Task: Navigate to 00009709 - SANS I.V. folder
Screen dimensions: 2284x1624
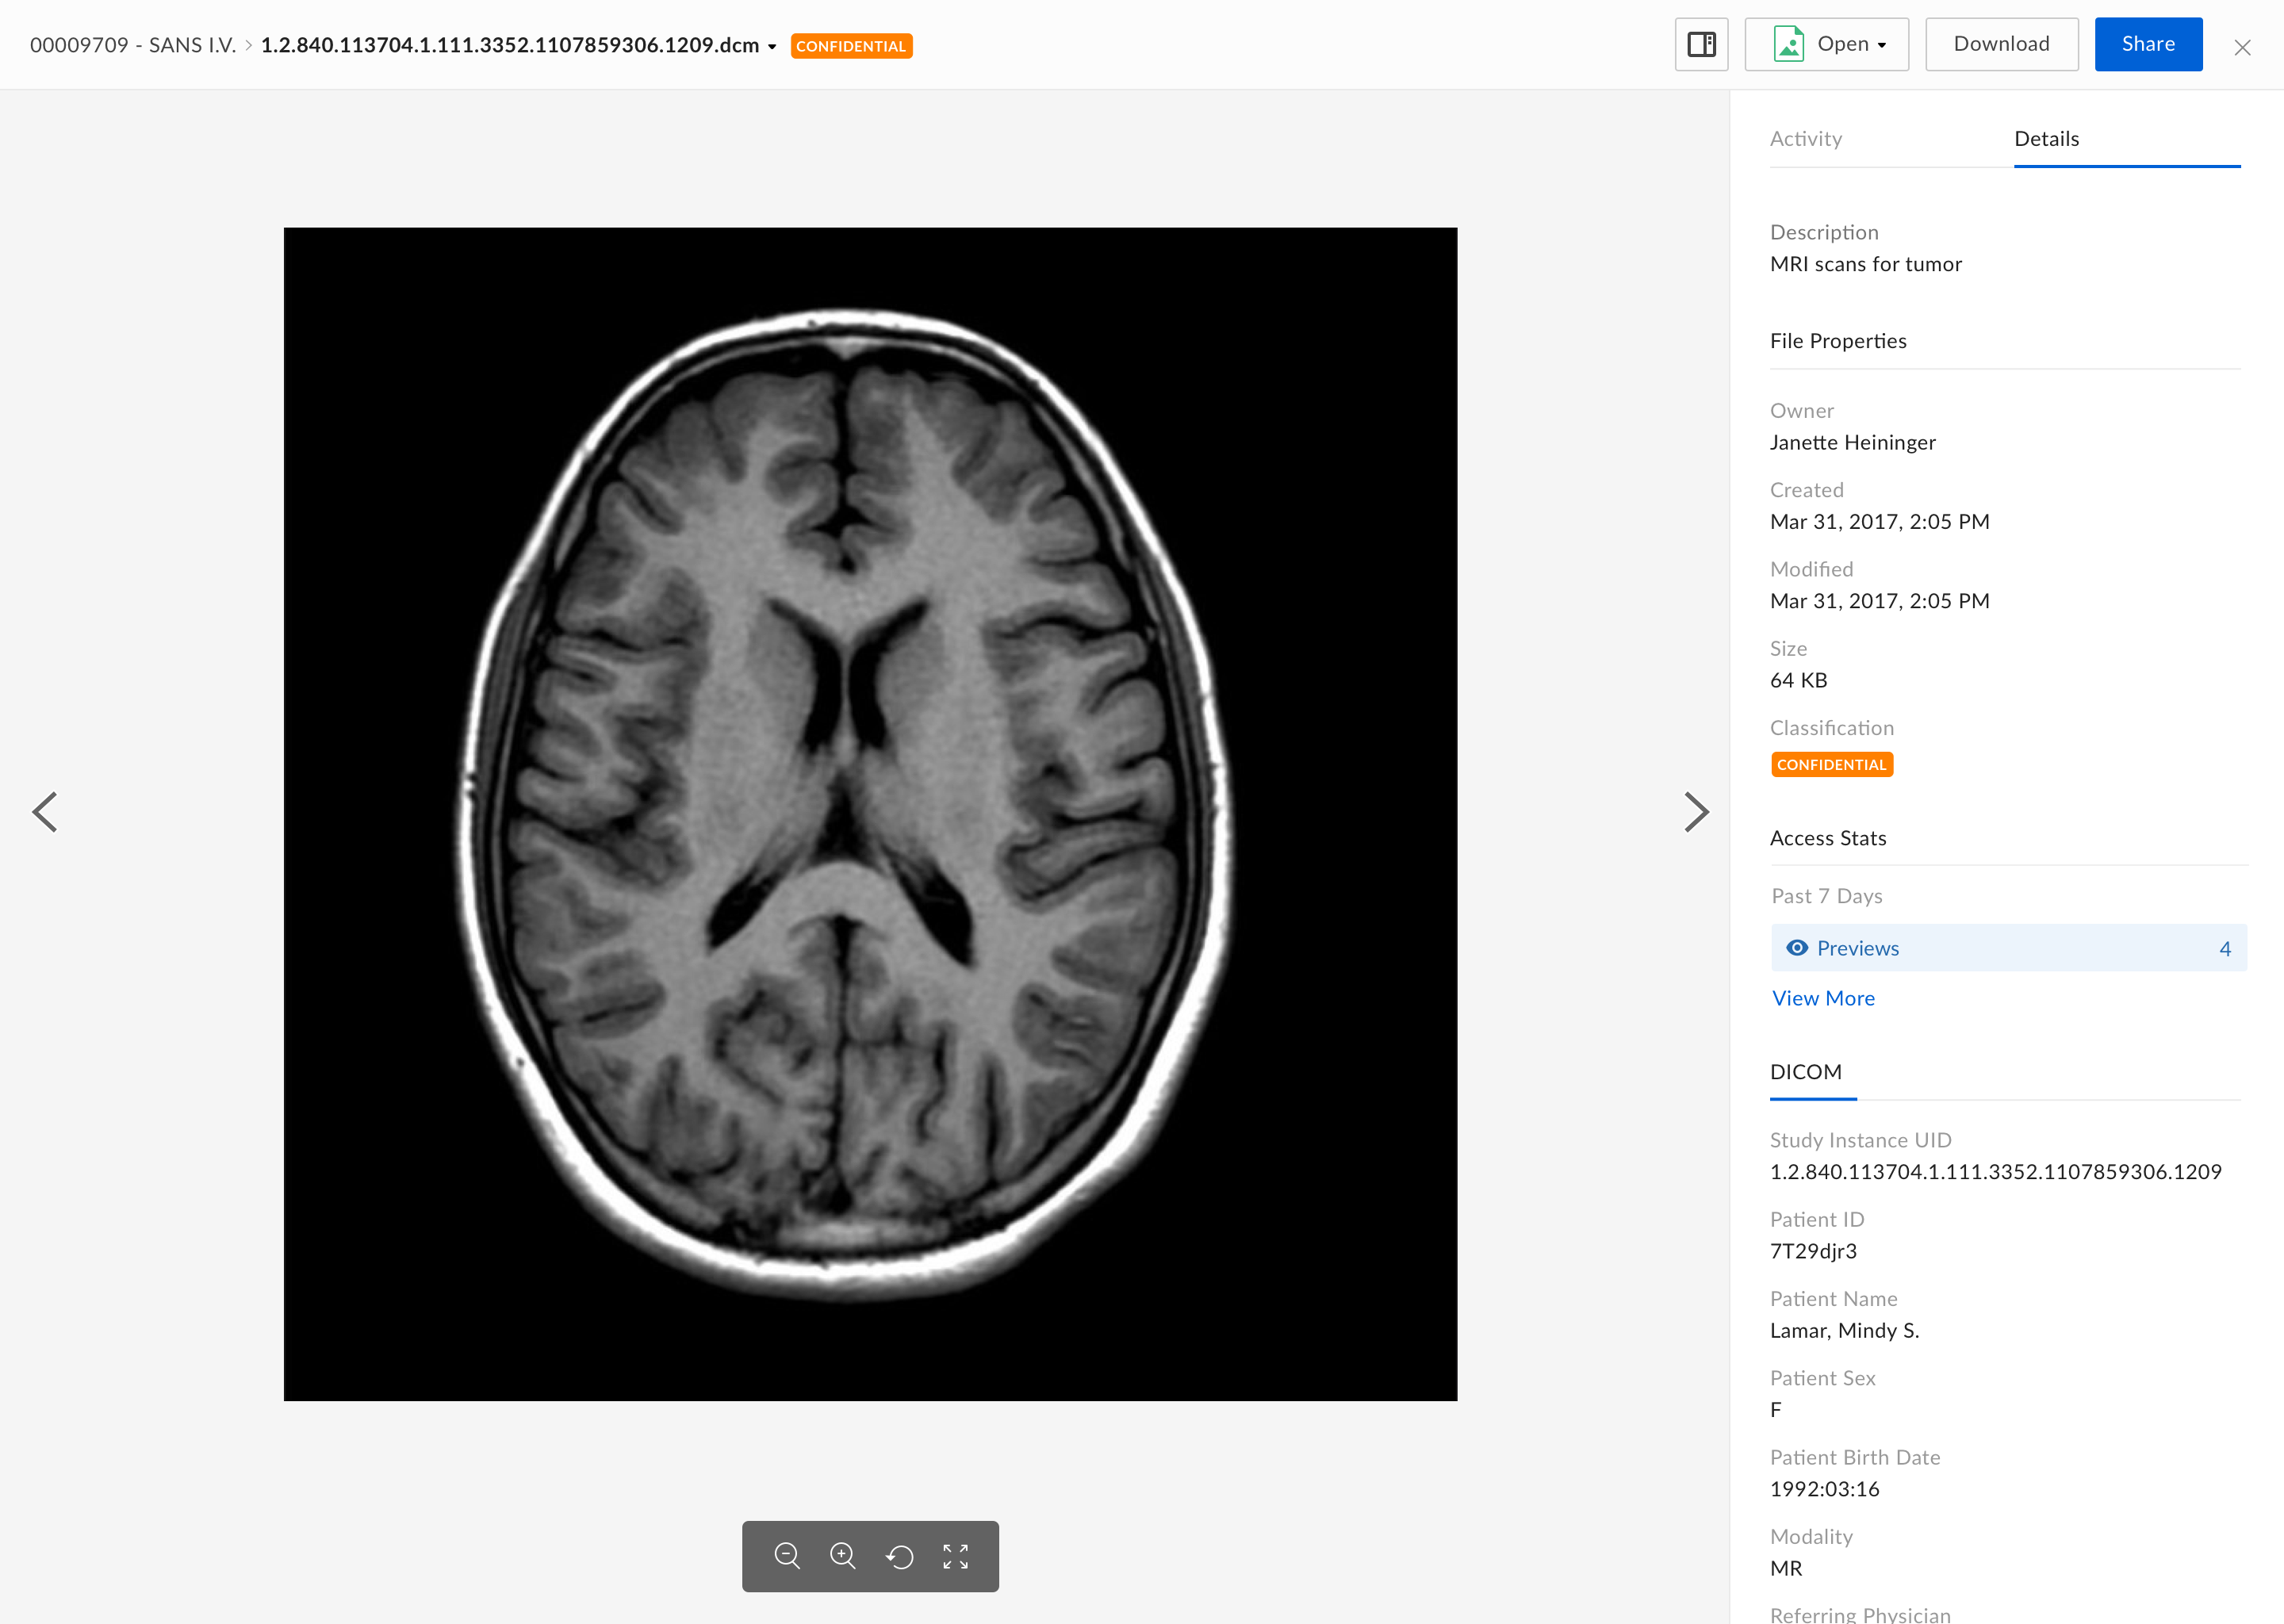Action: [132, 45]
